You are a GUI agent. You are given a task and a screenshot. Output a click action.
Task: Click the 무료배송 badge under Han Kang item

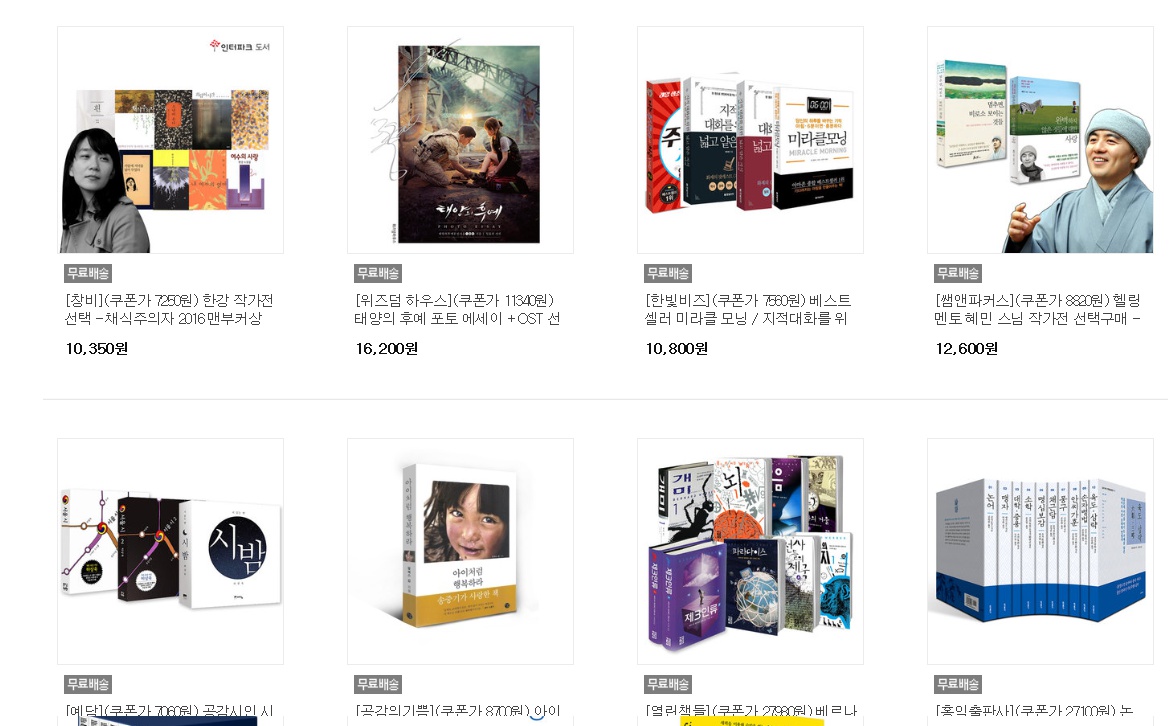[88, 273]
